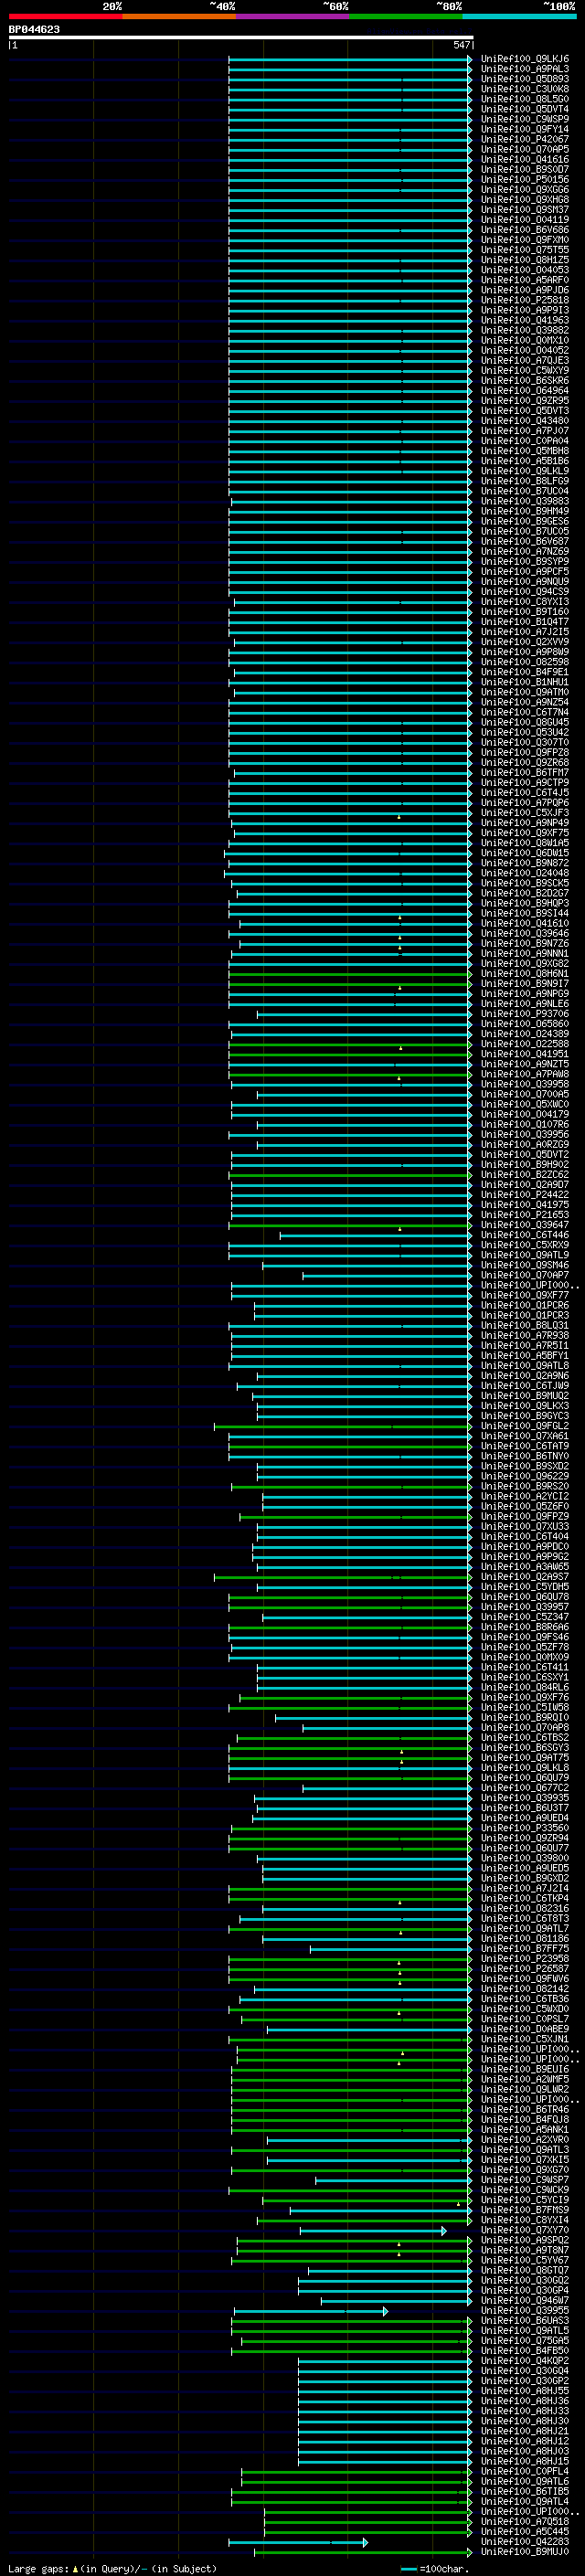The image size is (585, 2576).
Task: Open hit UniRef100_Q9LKJ6
Action: coord(524,59)
